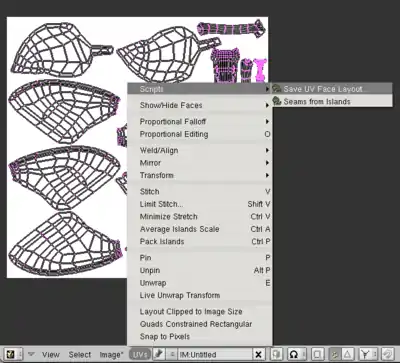Click the UVs menu button
This screenshot has height=363, width=400.
click(139, 354)
